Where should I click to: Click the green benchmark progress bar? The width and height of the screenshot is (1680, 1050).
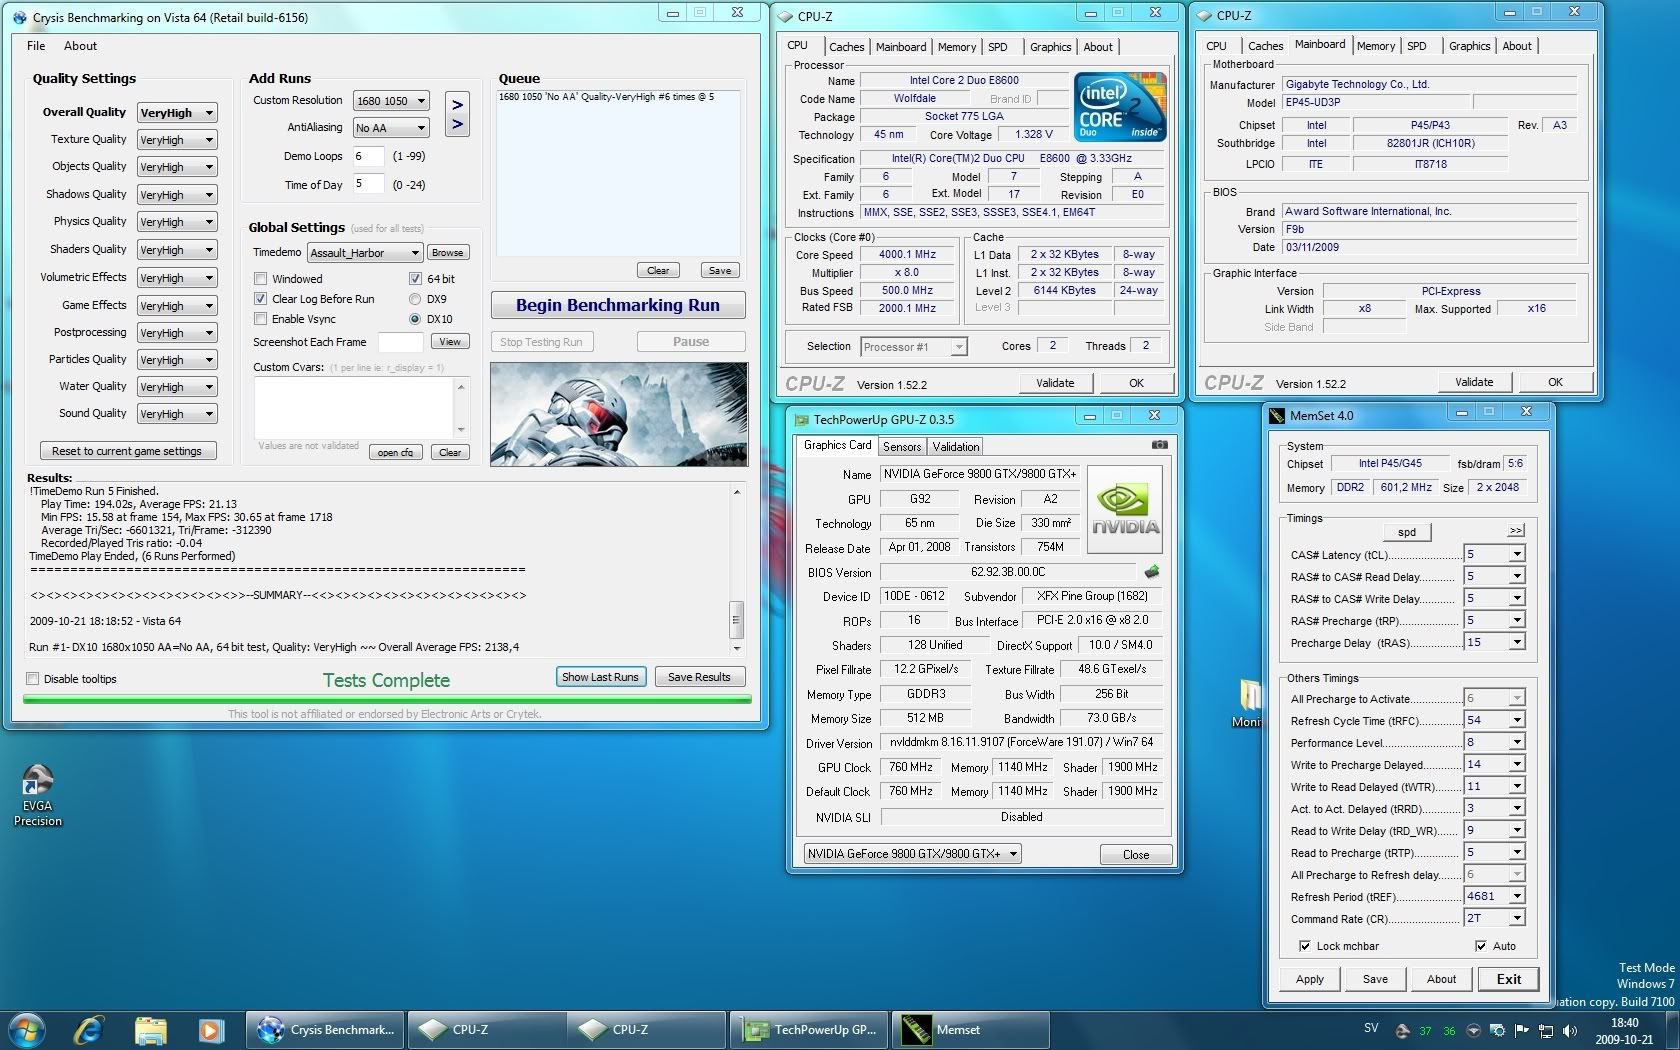click(387, 700)
